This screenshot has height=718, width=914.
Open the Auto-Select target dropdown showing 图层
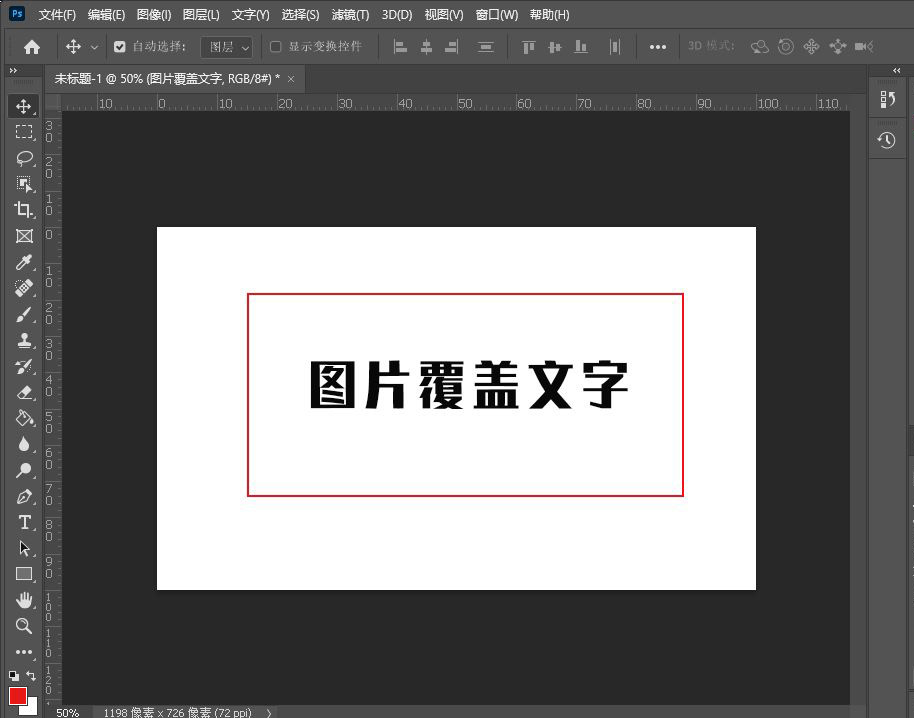tap(226, 46)
